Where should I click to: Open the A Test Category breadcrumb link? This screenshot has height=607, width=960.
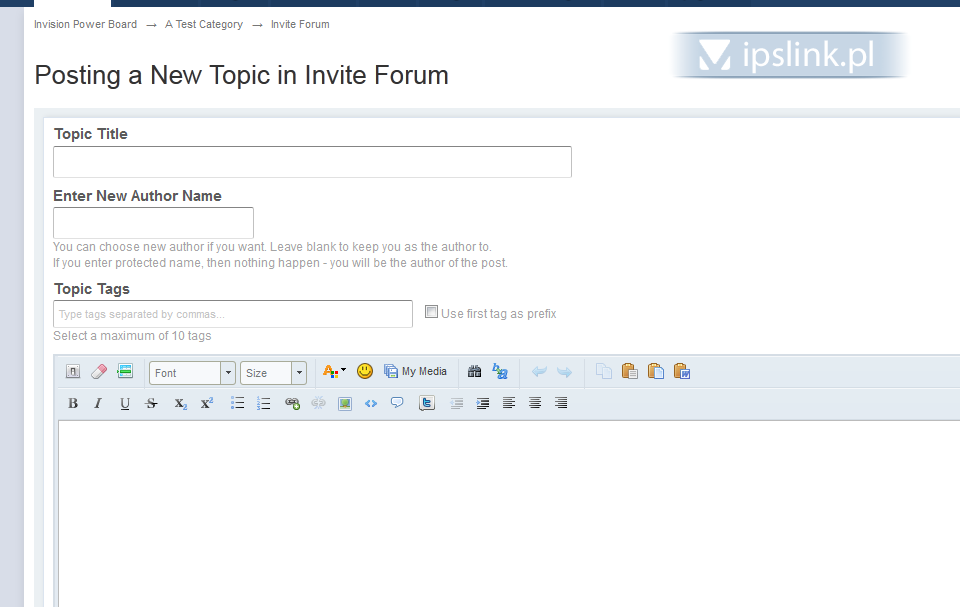coord(204,24)
